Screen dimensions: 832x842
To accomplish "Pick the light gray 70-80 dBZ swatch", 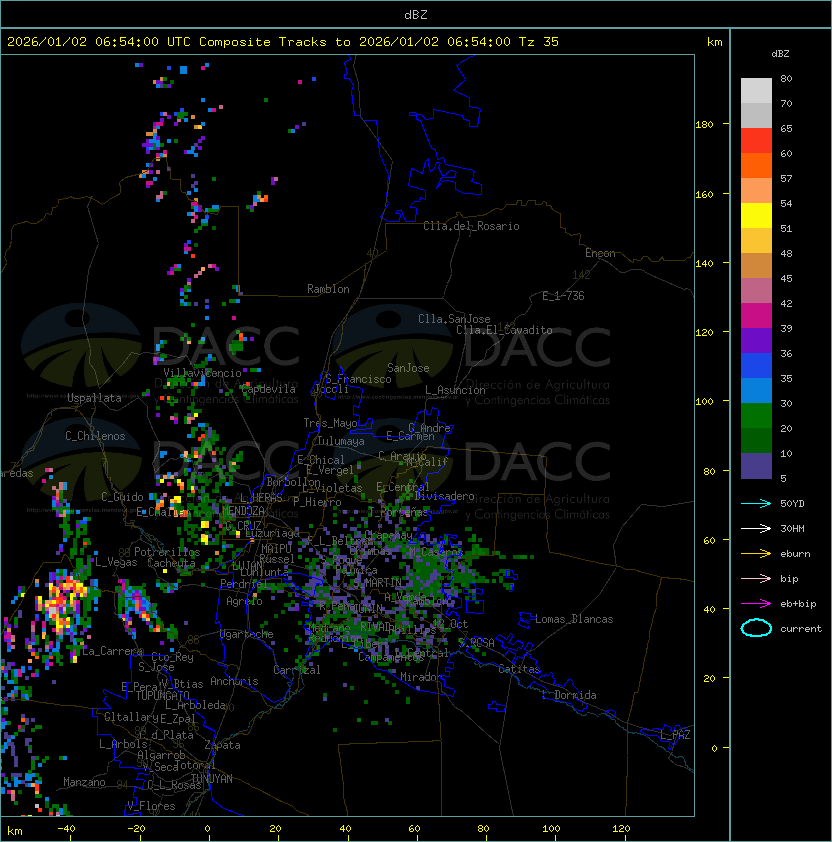I will coord(756,90).
